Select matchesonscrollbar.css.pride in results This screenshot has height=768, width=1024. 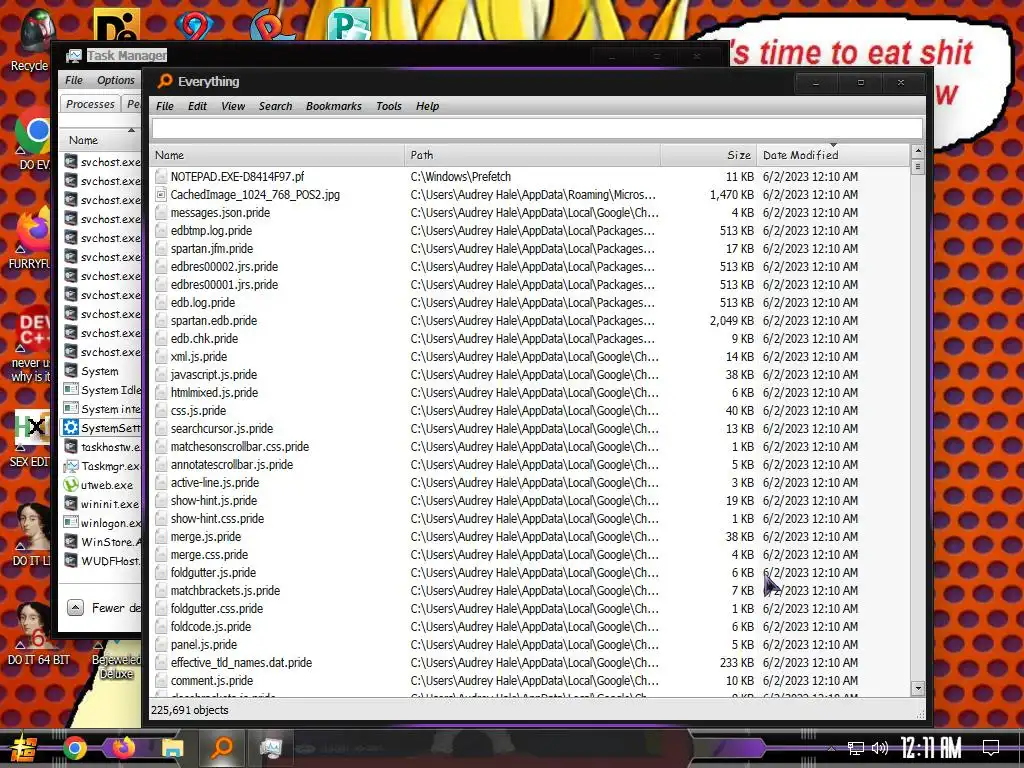(240, 447)
